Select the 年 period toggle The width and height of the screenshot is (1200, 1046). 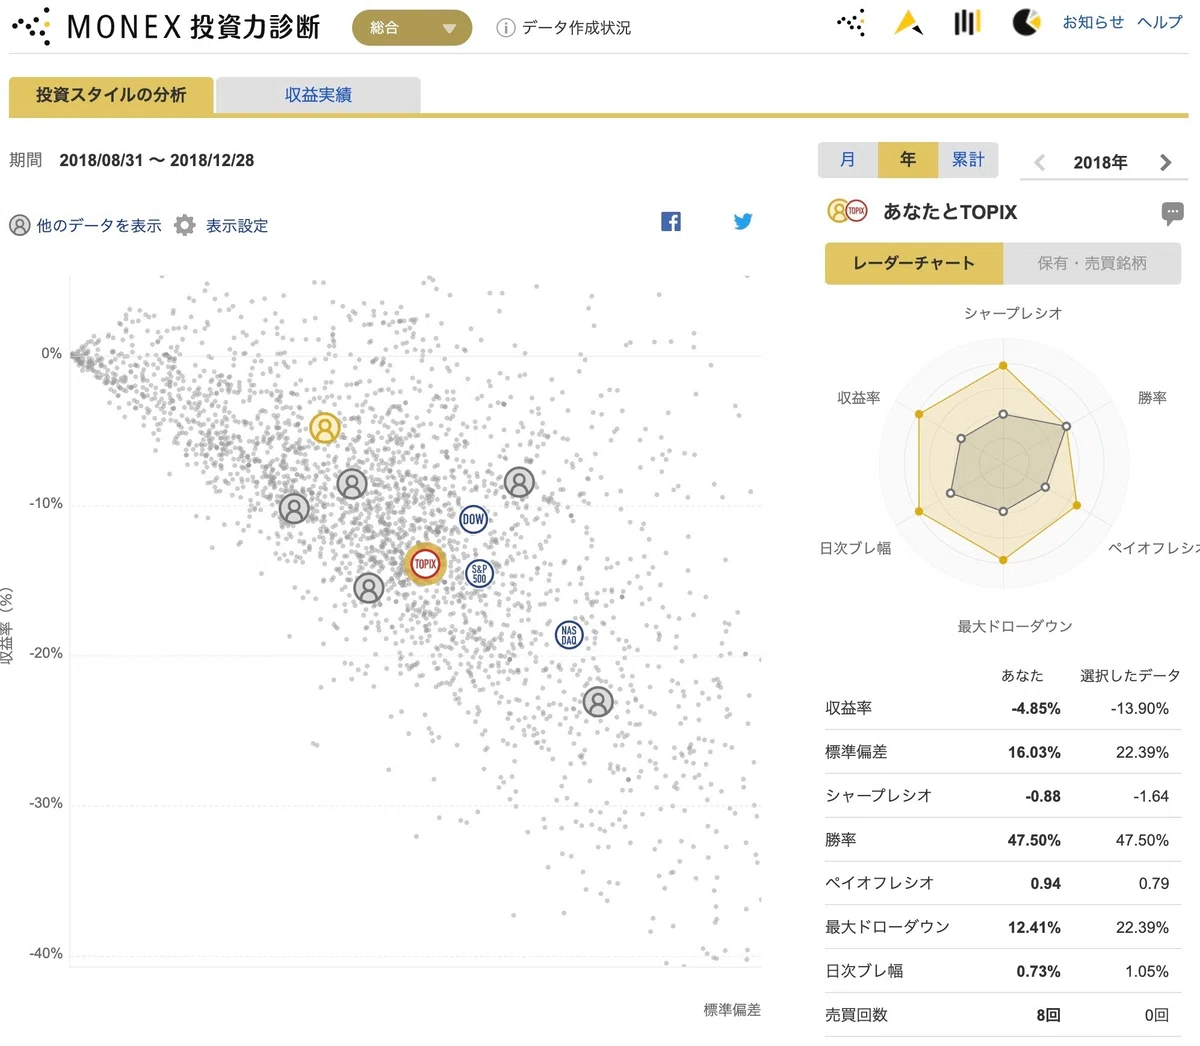click(908, 160)
